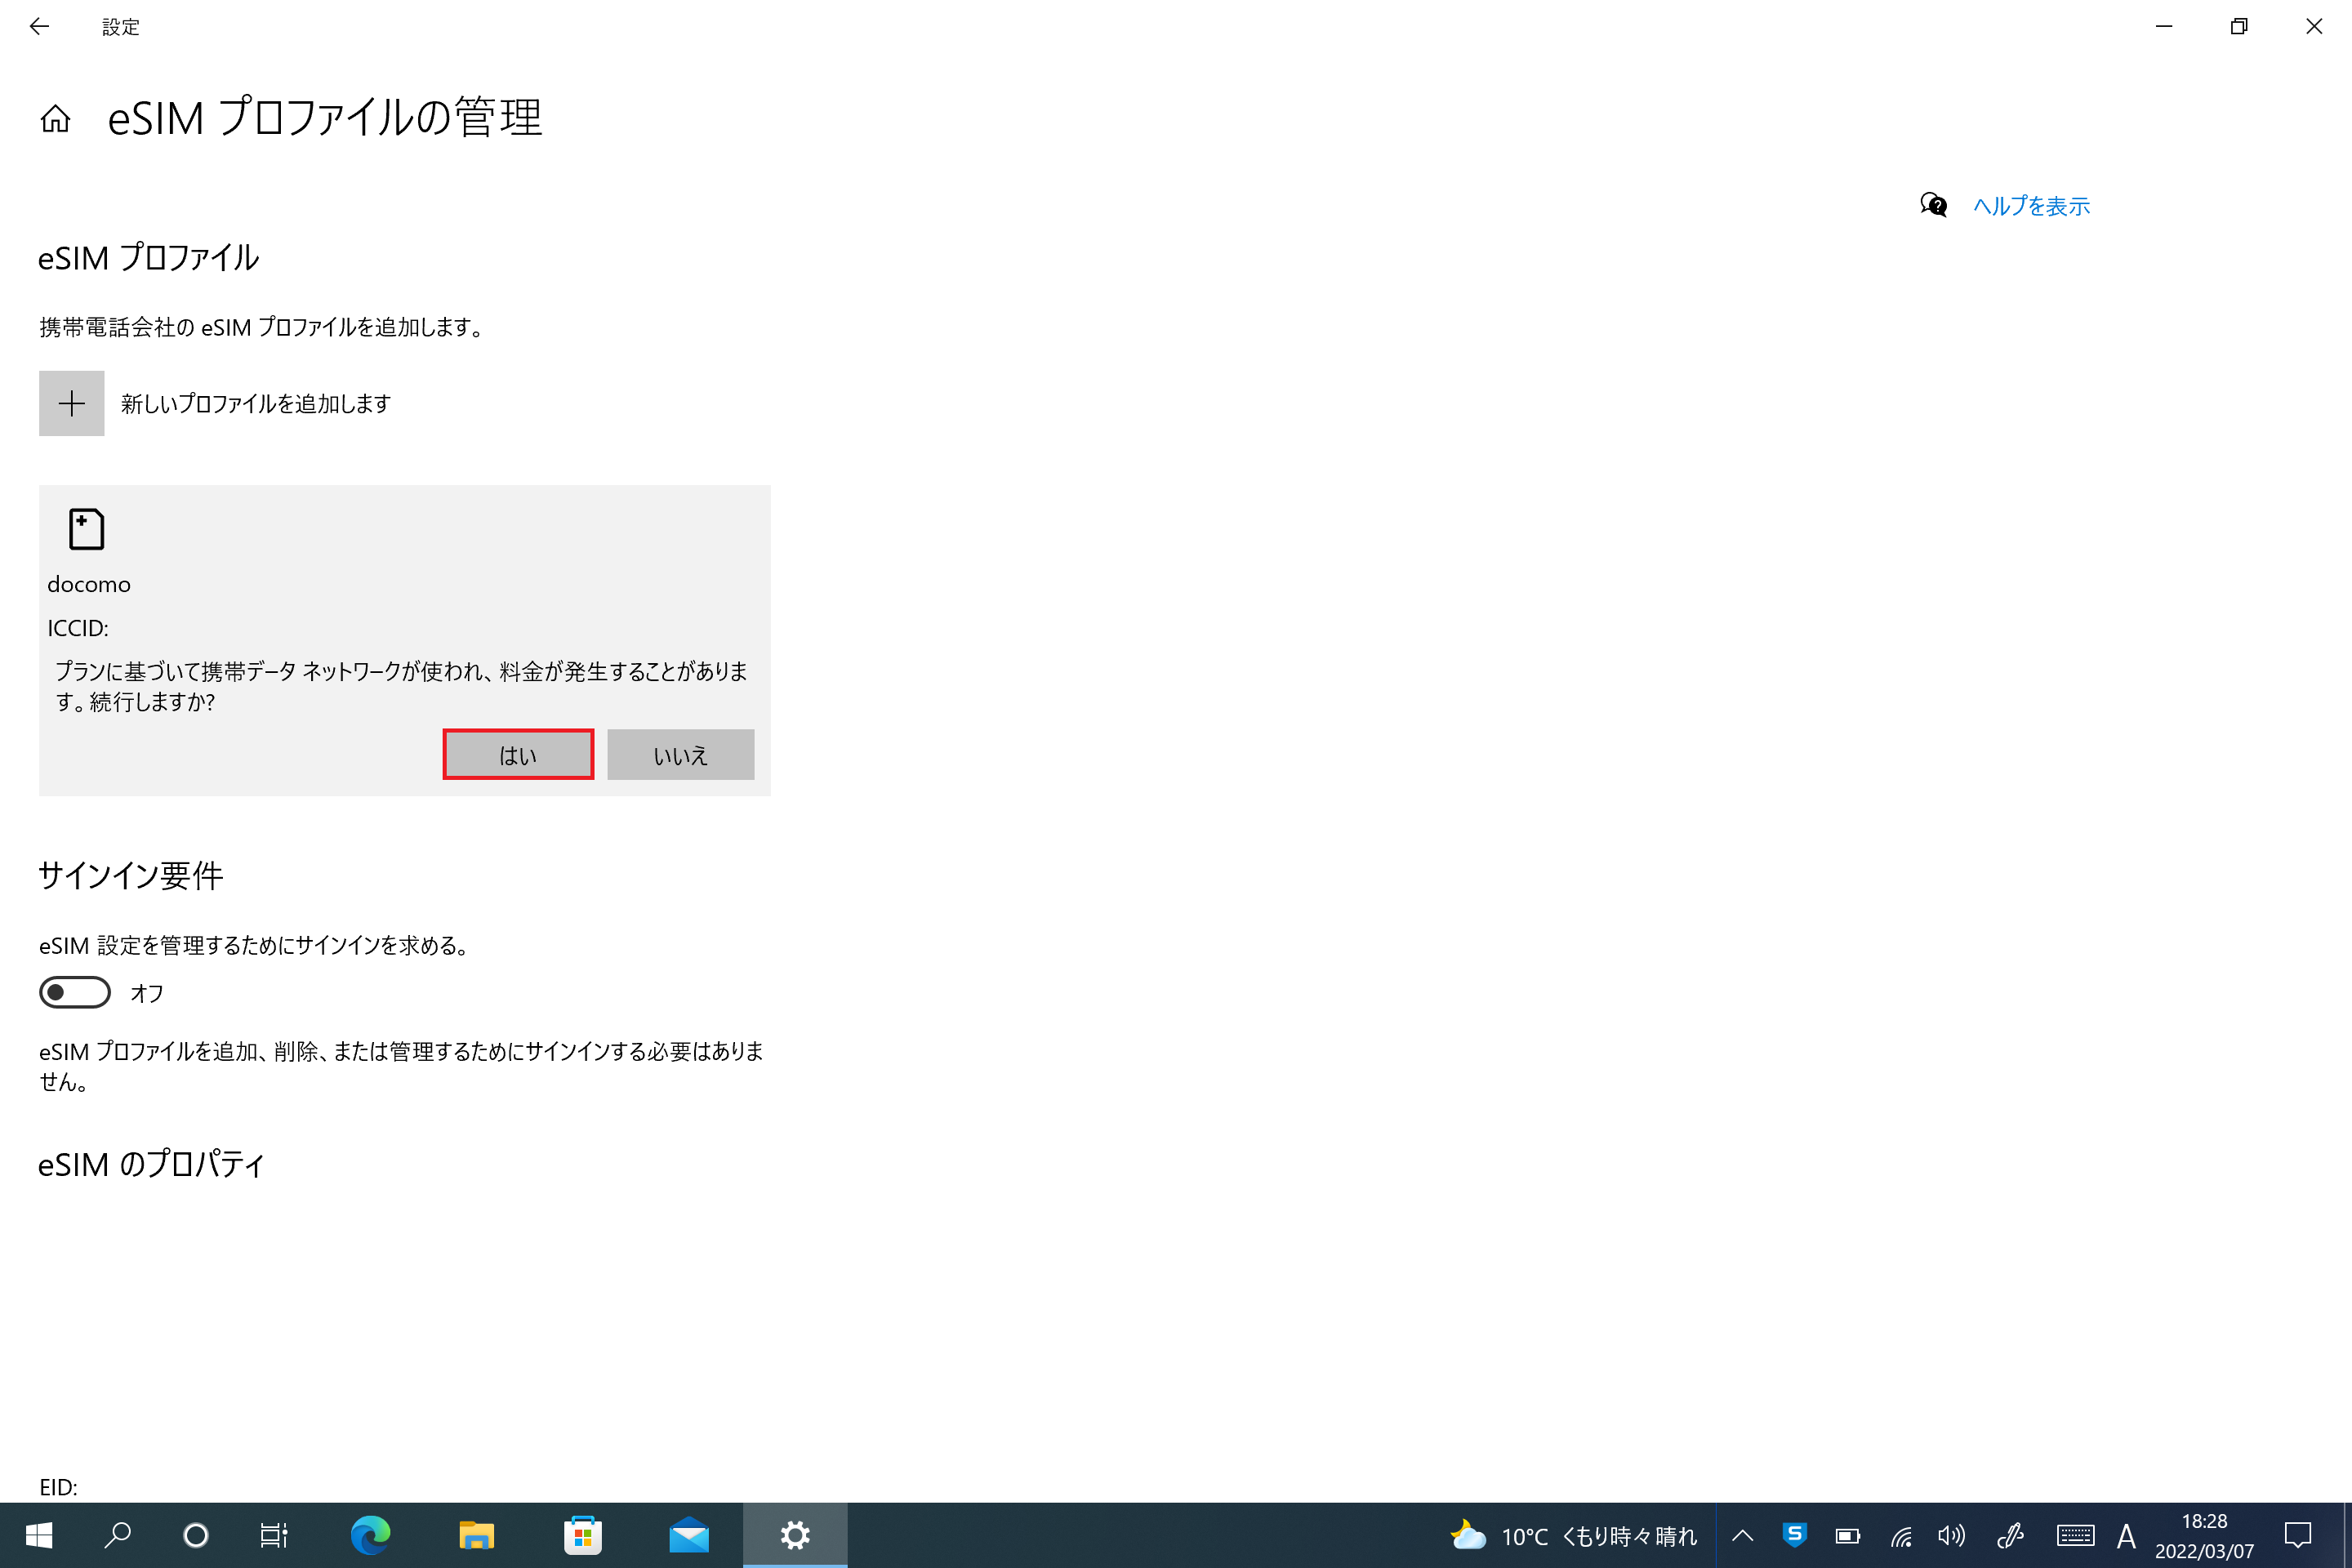Open the weather widget showing 10°C
Screen dimensions: 2352x1568
1574,1536
